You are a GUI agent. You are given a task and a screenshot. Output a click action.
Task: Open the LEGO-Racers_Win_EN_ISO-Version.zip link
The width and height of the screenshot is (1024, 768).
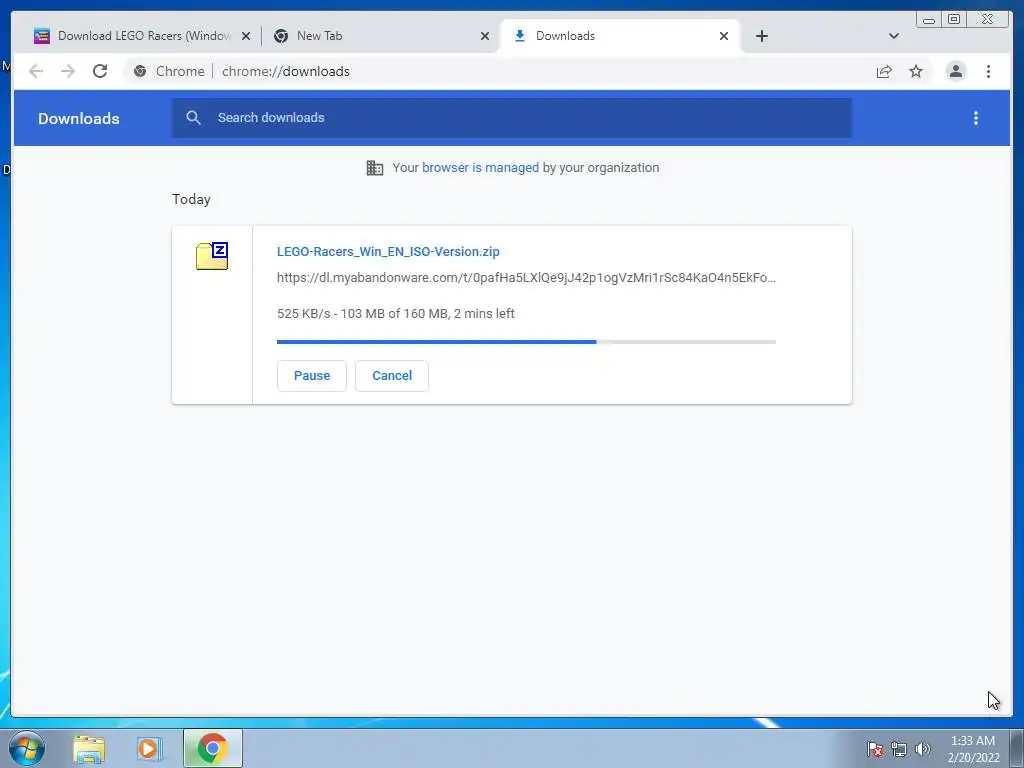388,251
